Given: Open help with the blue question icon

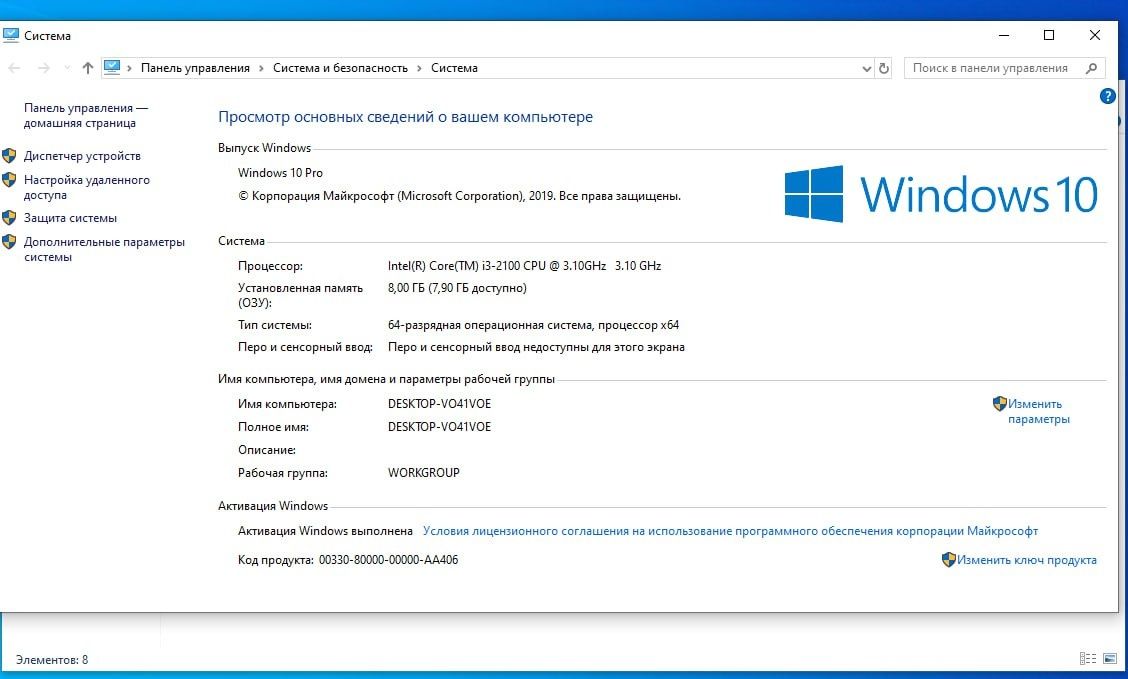Looking at the screenshot, I should coord(1108,96).
